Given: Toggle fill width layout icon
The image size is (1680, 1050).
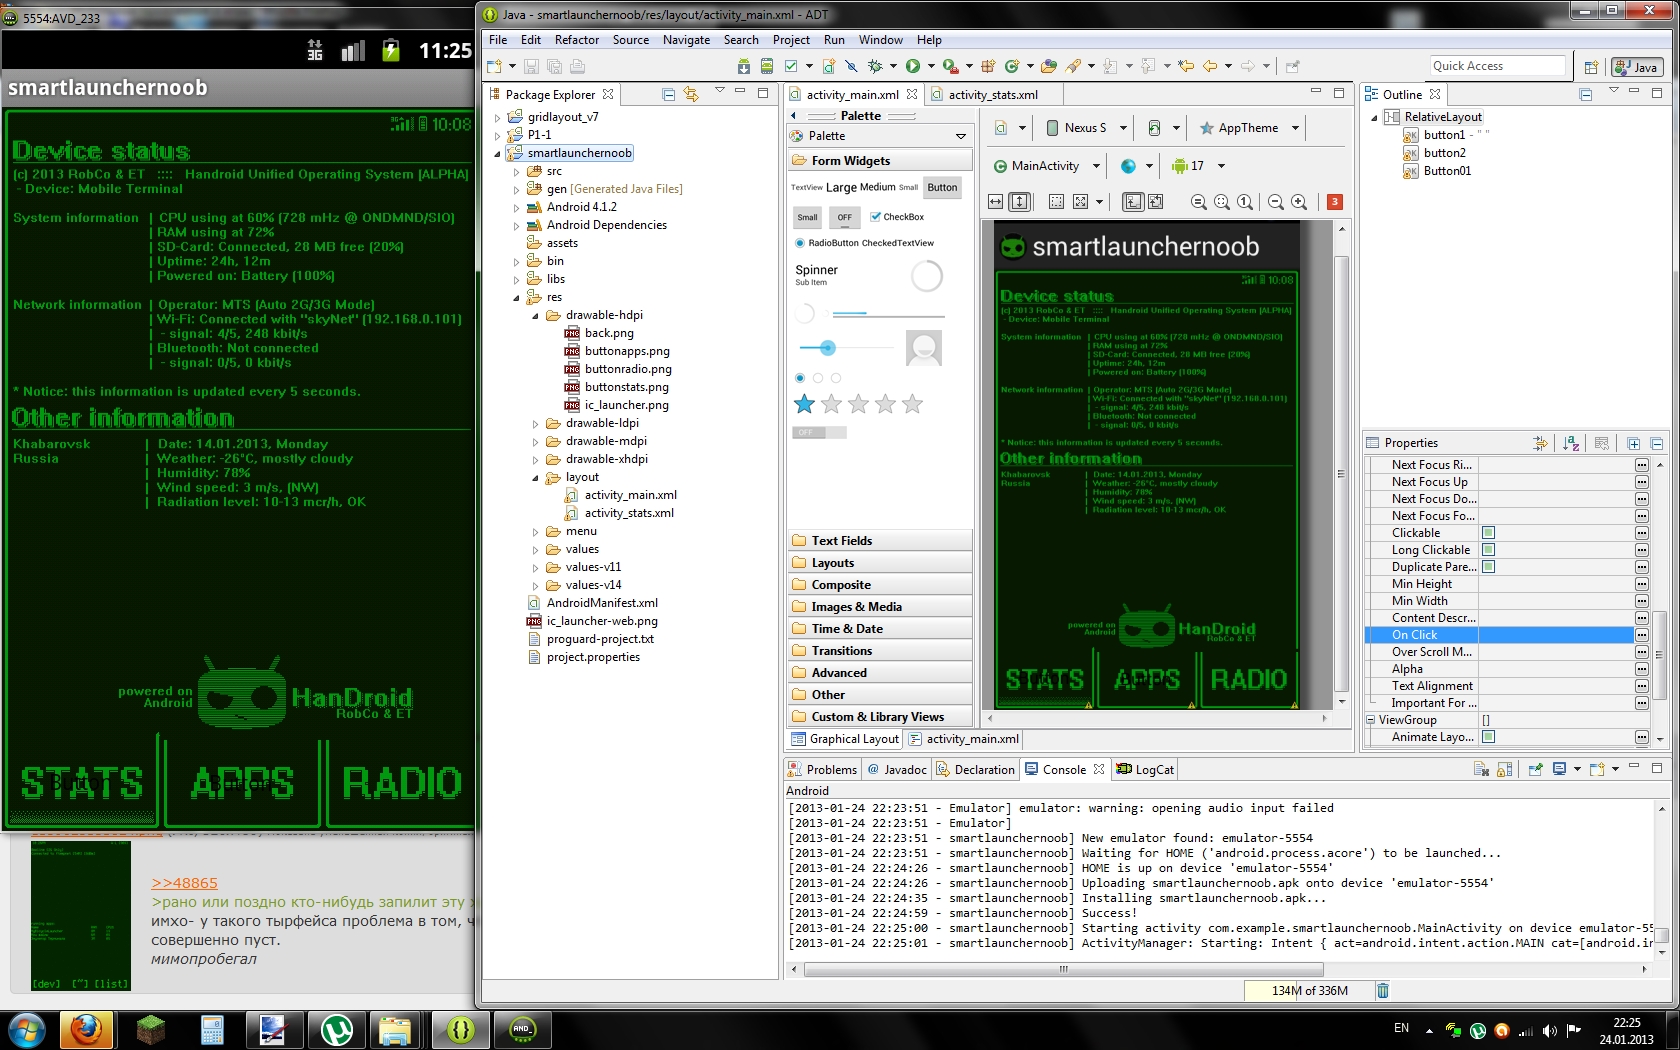Looking at the screenshot, I should 995,202.
